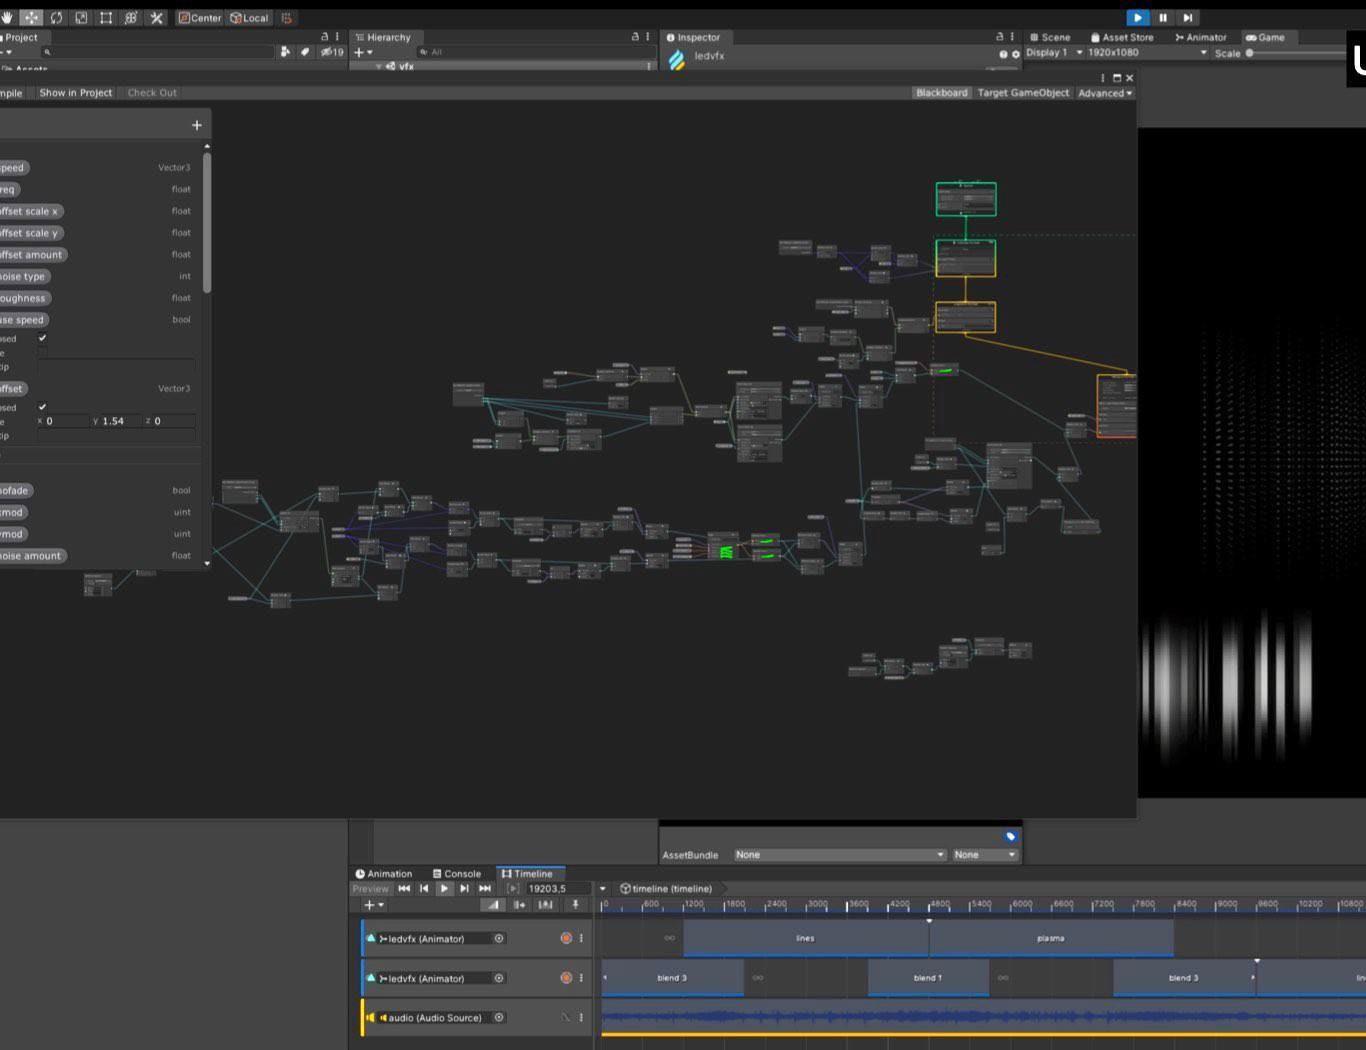
Task: Pause the editor with top pause button
Action: [x=1162, y=18]
